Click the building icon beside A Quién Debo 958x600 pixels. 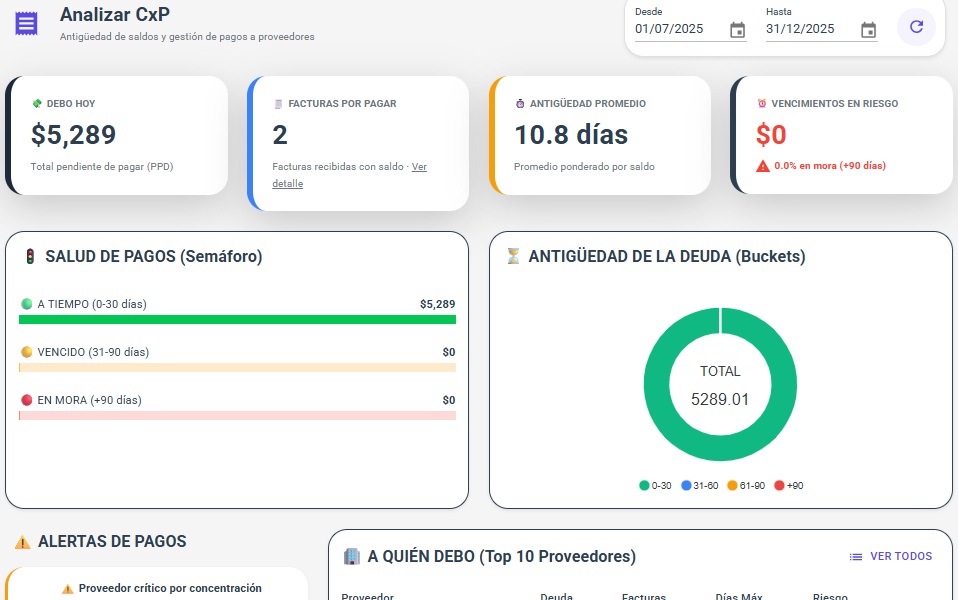coord(352,556)
